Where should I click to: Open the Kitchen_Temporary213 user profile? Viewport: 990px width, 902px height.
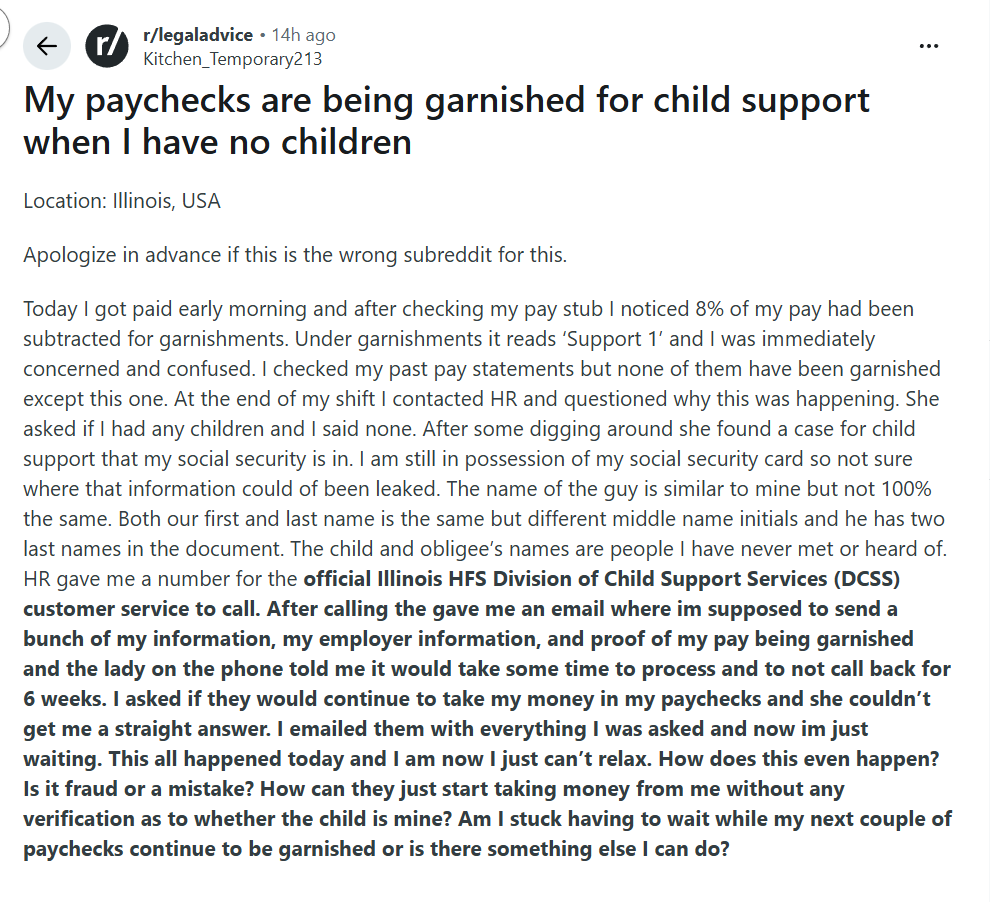pos(232,59)
